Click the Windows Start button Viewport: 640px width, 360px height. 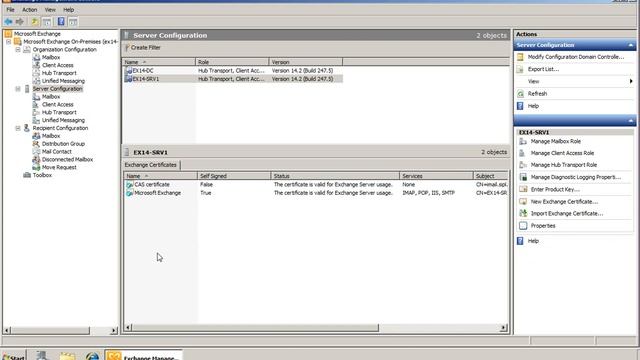point(13,356)
